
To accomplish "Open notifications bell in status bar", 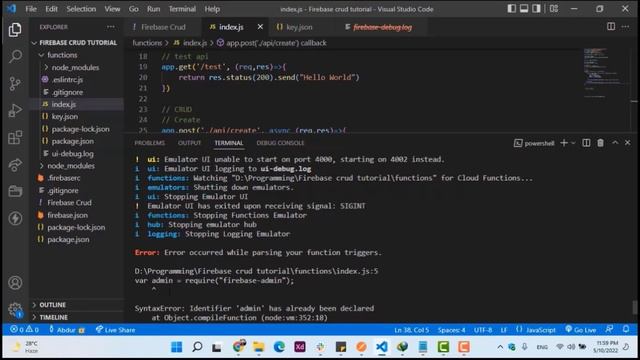I will pyautogui.click(x=626, y=329).
